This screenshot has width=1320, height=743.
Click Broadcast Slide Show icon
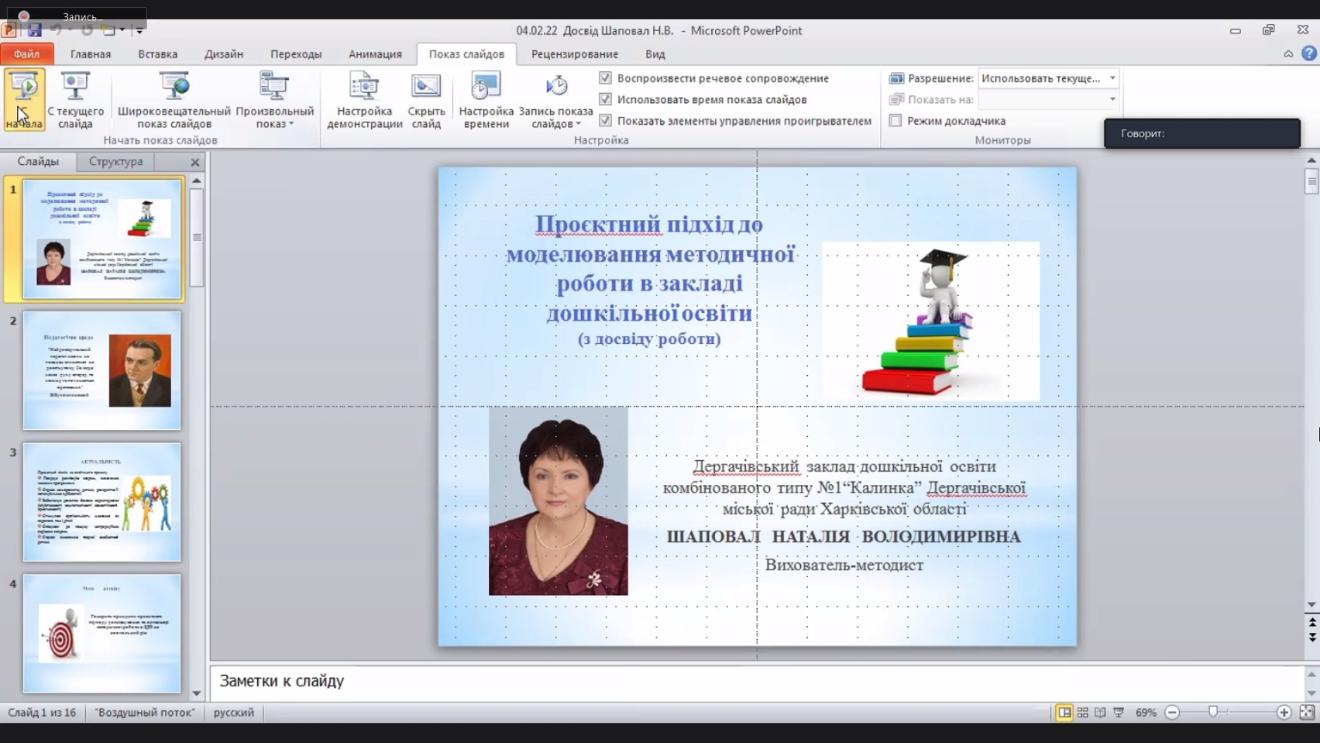pos(174,98)
